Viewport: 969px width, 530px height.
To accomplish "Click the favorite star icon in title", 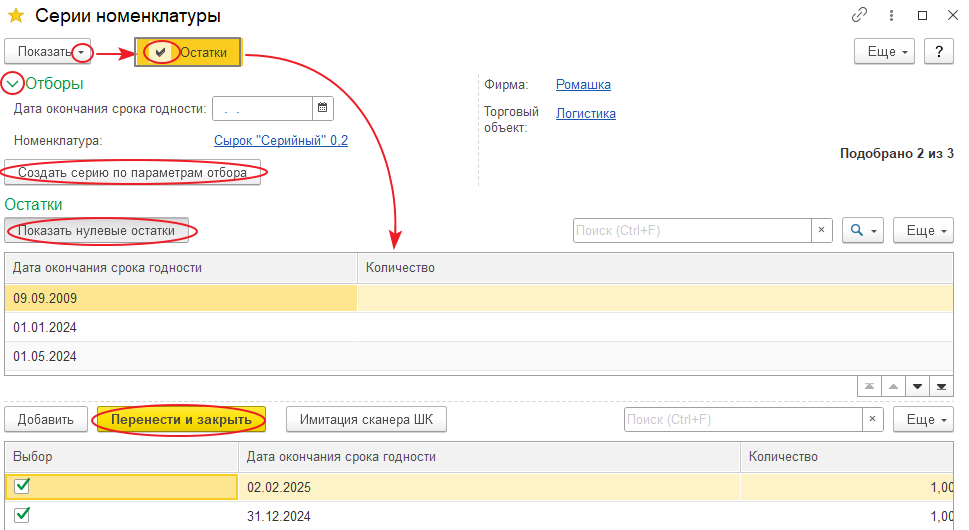I will [16, 16].
